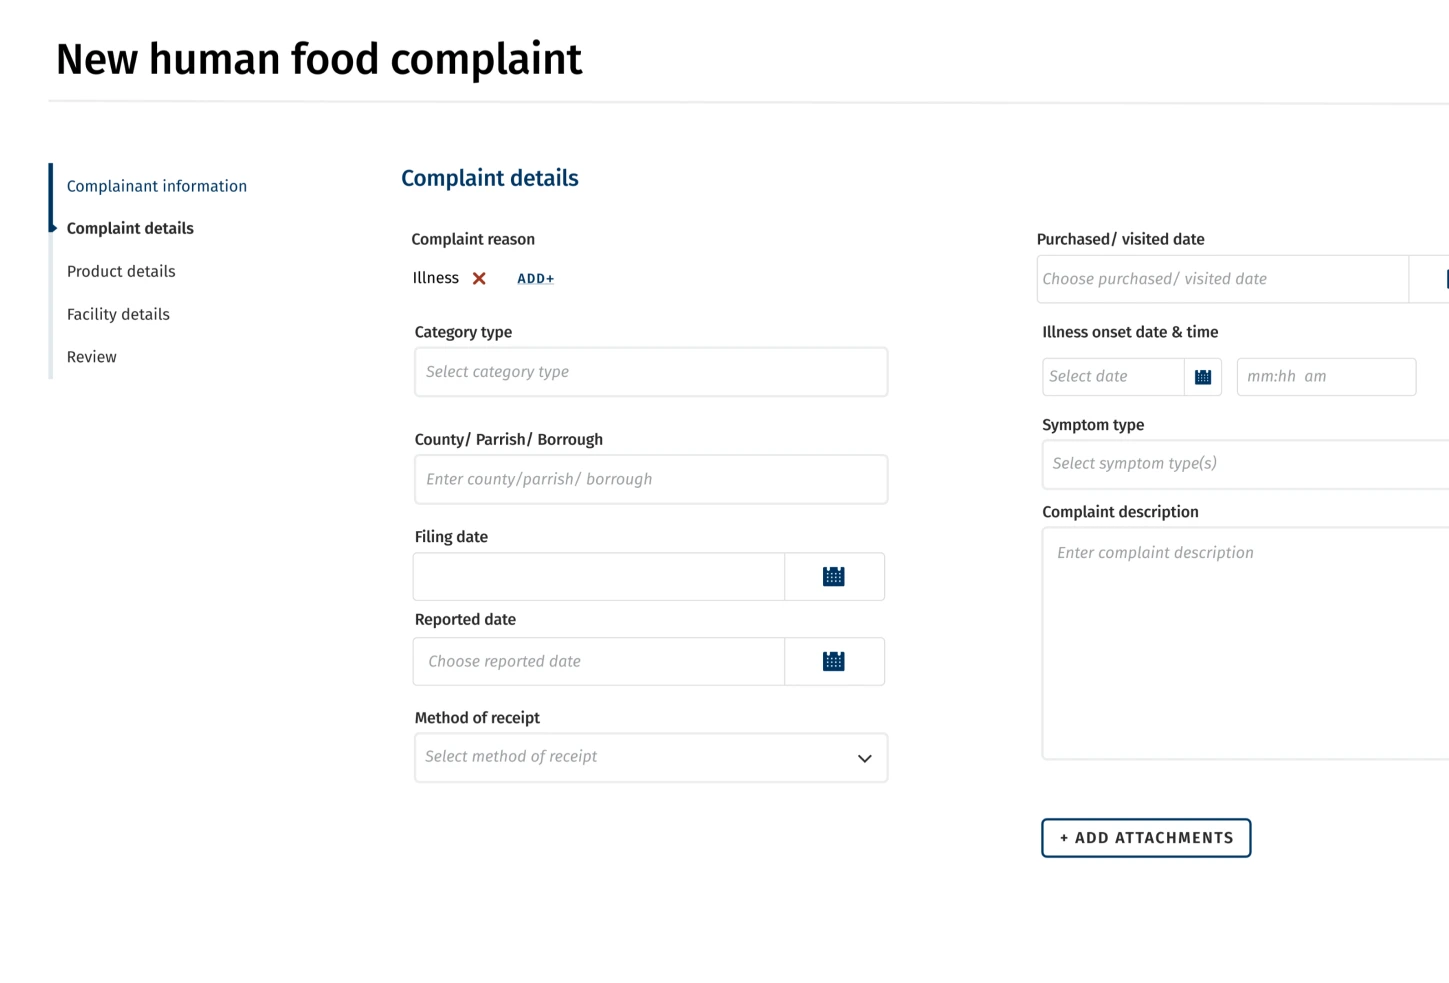This screenshot has height=983, width=1449.
Task: Remove the Illness complaint reason
Action: (479, 278)
